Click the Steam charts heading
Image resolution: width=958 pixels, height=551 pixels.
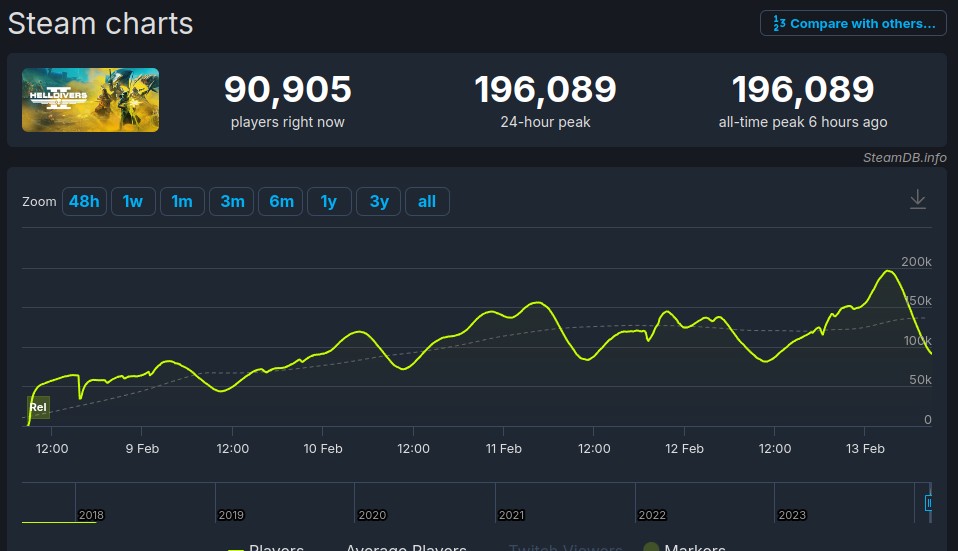tap(100, 24)
